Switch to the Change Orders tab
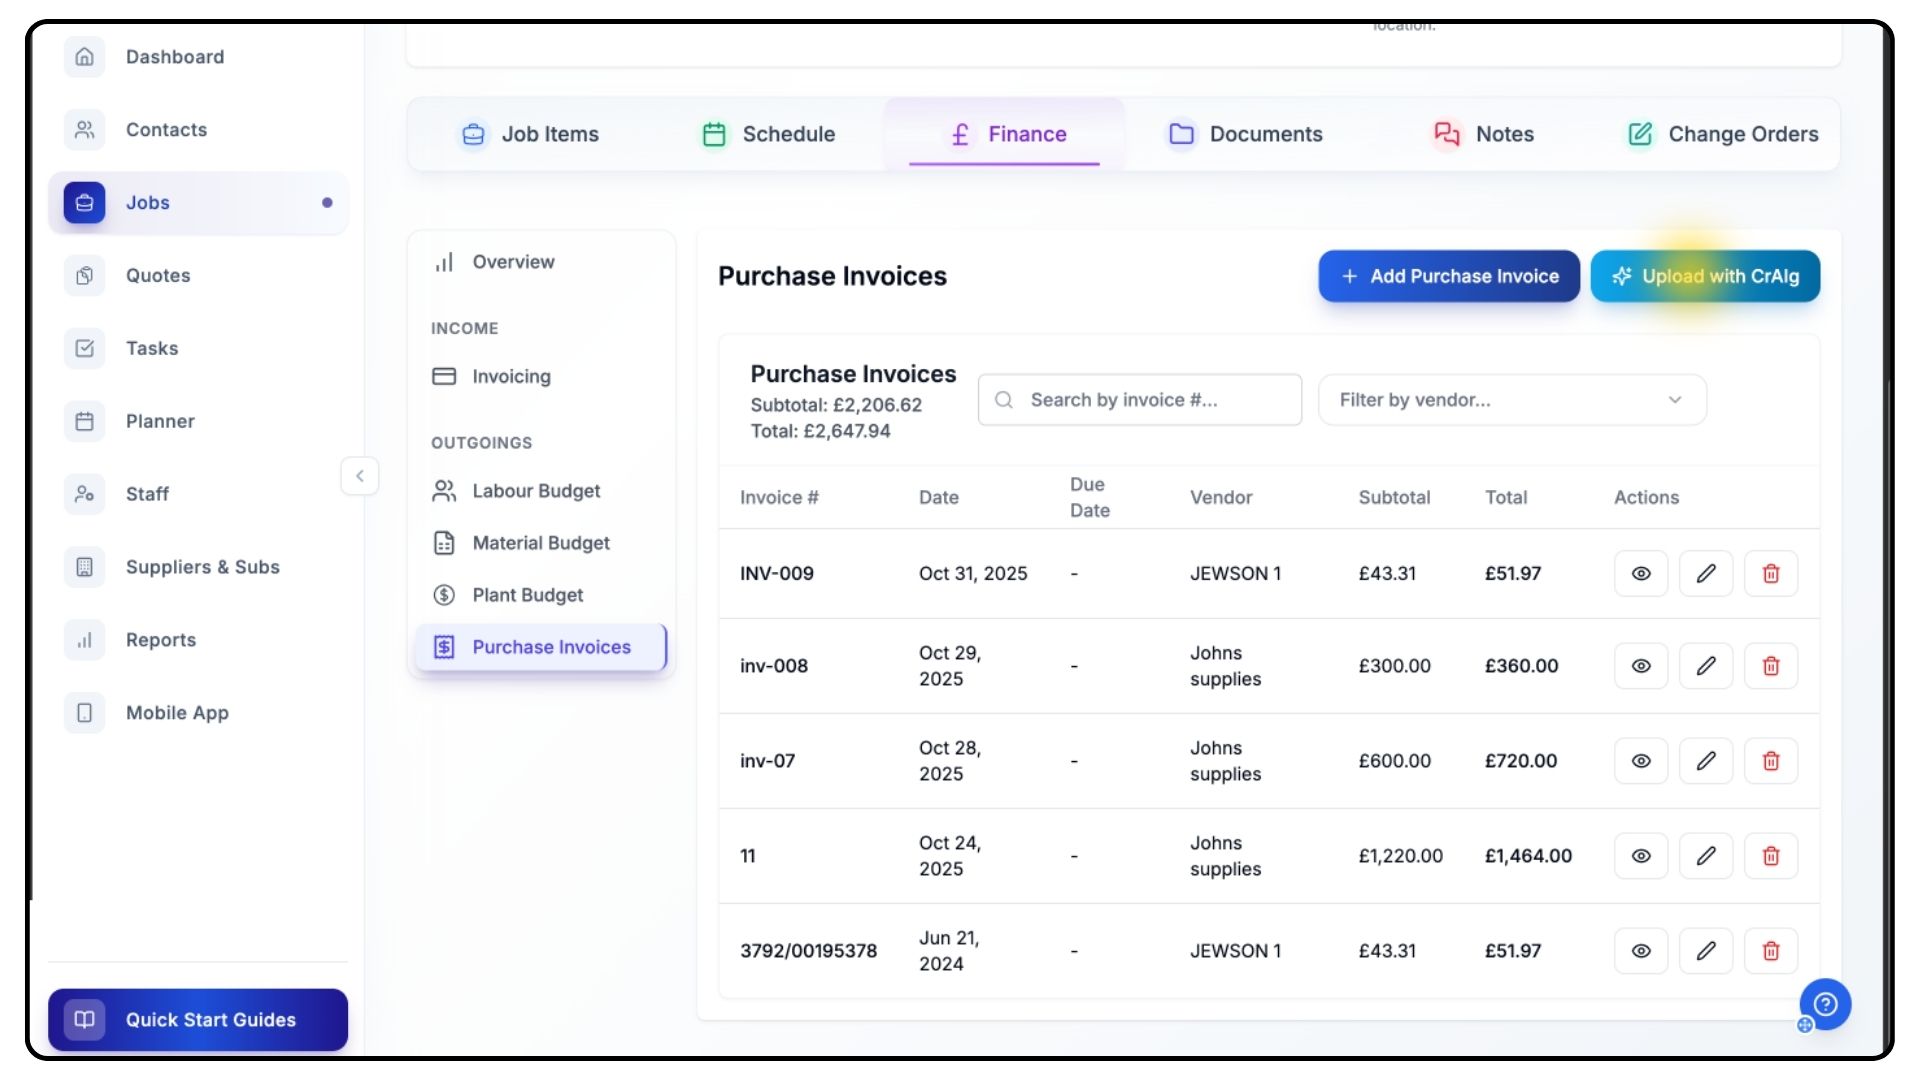The width and height of the screenshot is (1920, 1080). (1723, 134)
